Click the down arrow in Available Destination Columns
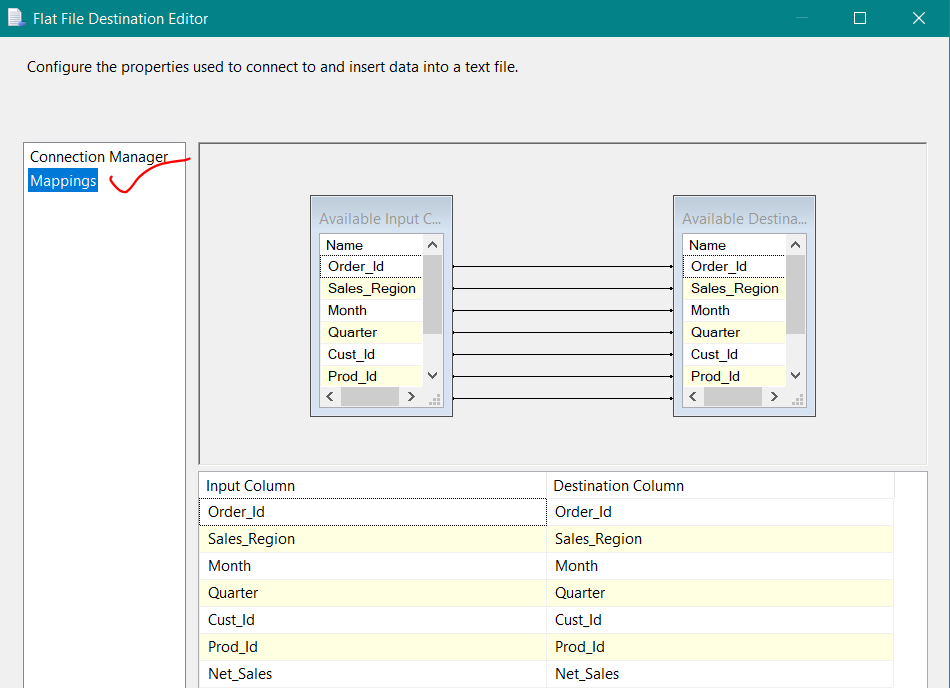The width and height of the screenshot is (950, 688). (796, 375)
